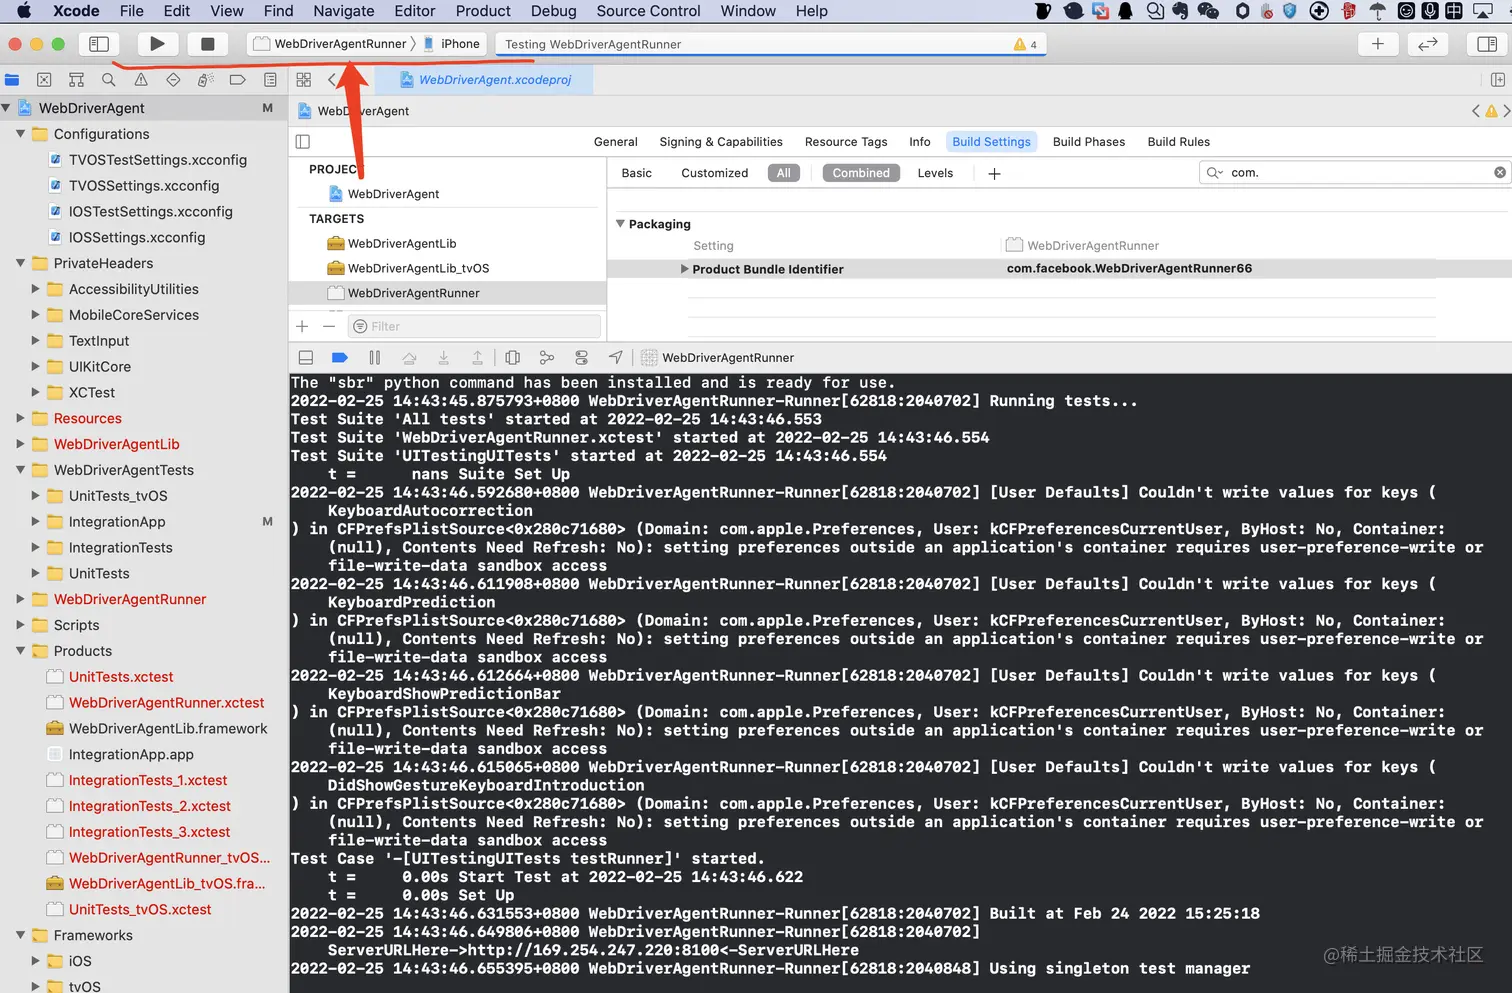Screen dimensions: 1512x993
Task: Hide the debug area toggle button
Action: 306,358
